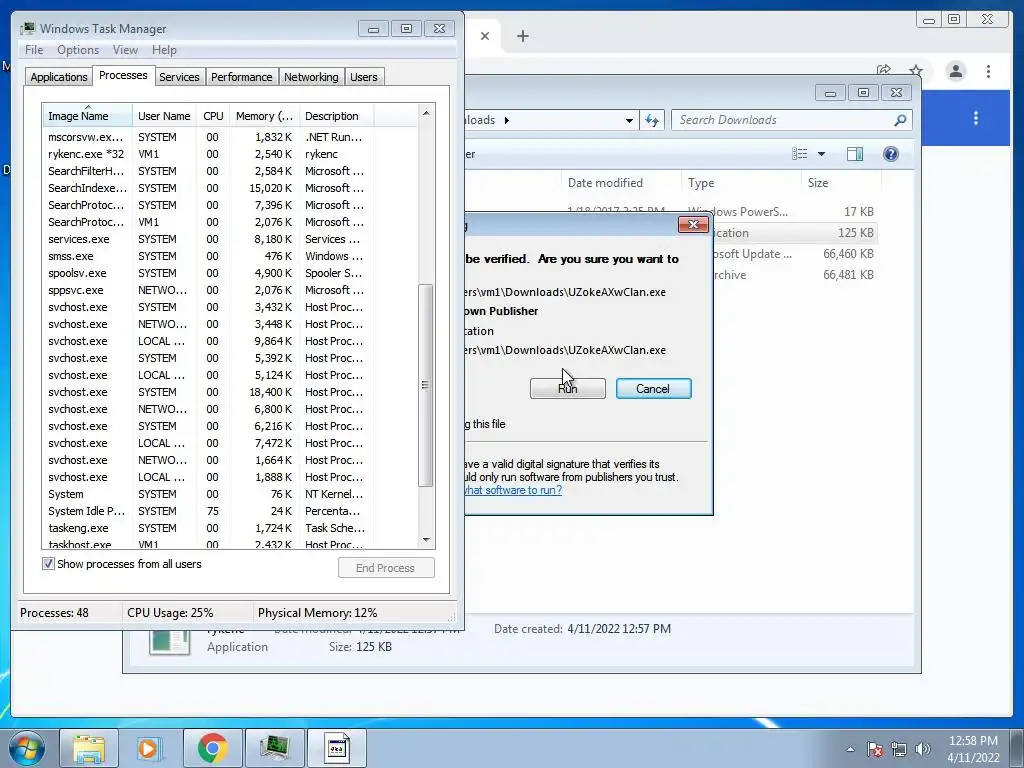Open network status tray icon
This screenshot has width=1024, height=768.
pyautogui.click(x=899, y=749)
